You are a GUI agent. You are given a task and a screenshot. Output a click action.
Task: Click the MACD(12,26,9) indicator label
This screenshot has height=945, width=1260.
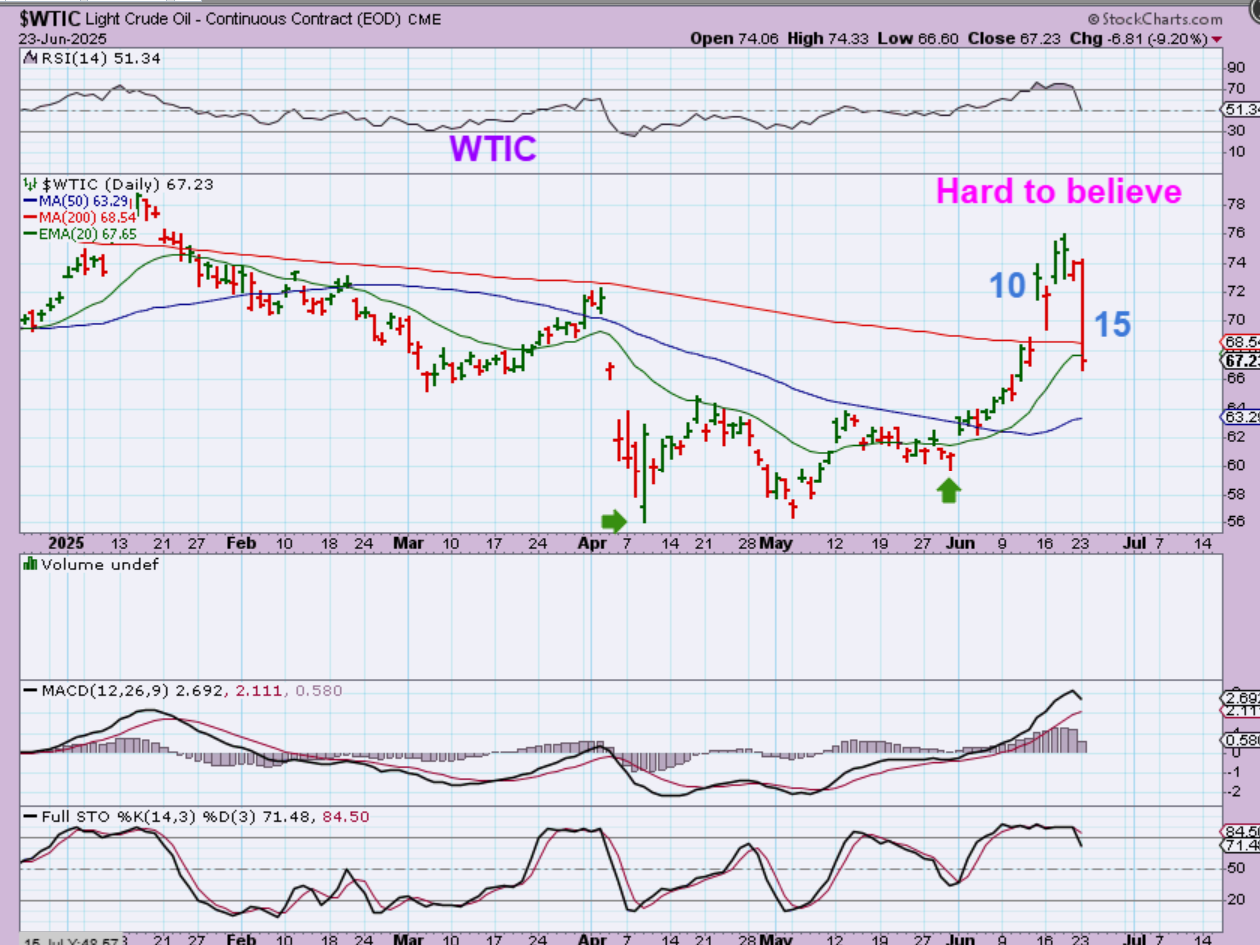(130, 691)
